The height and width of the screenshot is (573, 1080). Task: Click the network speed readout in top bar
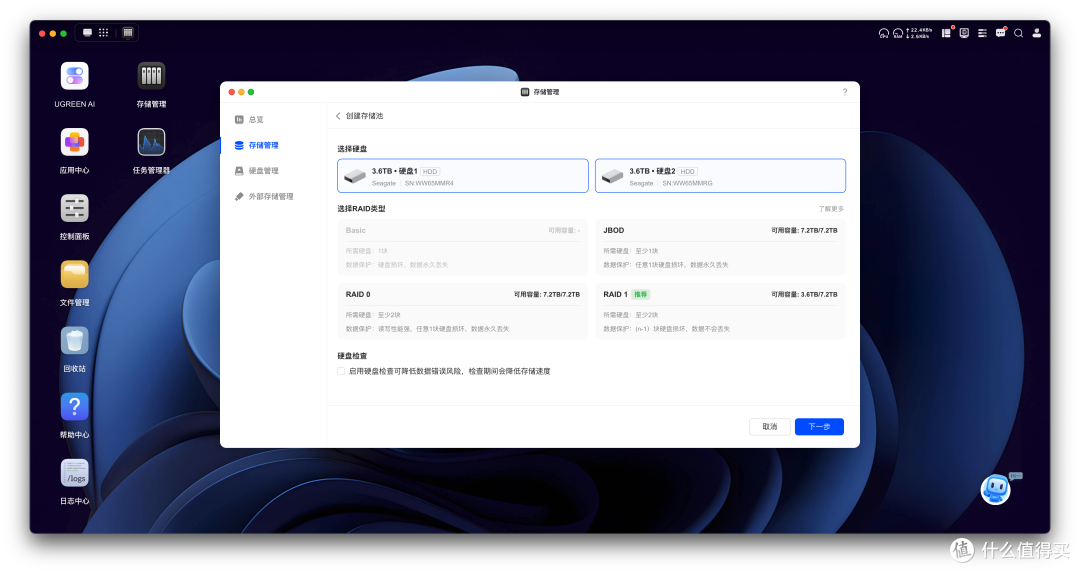919,33
